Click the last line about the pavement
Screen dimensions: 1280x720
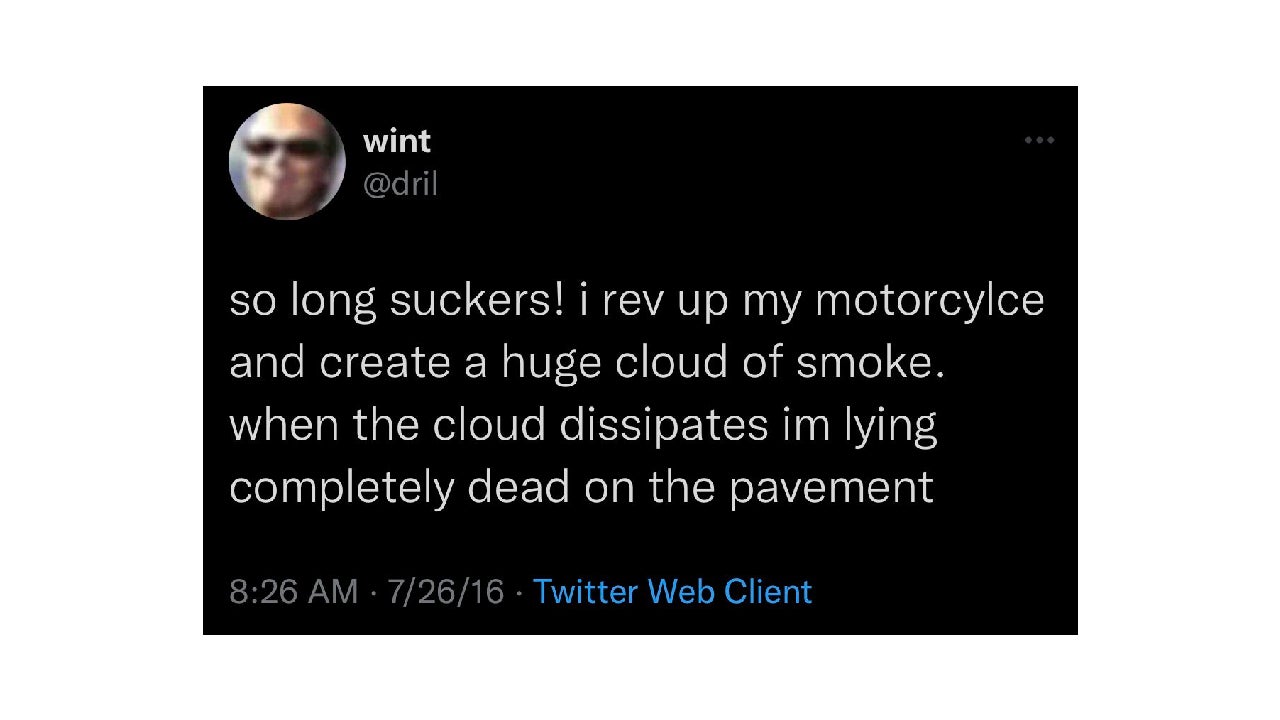pos(581,487)
